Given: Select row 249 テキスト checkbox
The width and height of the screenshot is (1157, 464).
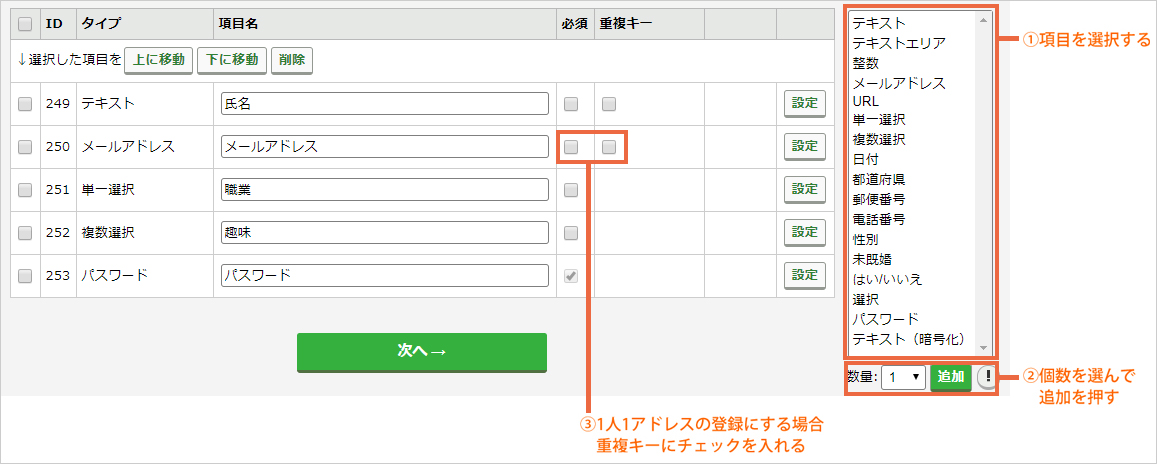Looking at the screenshot, I should coord(25,104).
